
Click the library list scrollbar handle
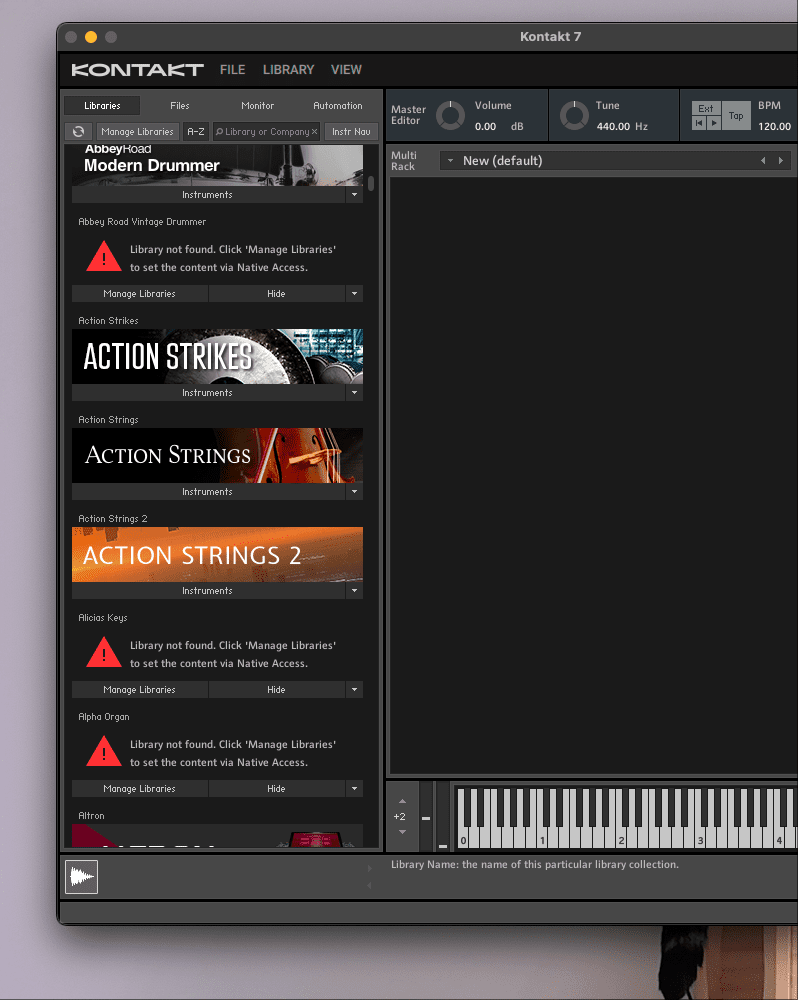371,183
